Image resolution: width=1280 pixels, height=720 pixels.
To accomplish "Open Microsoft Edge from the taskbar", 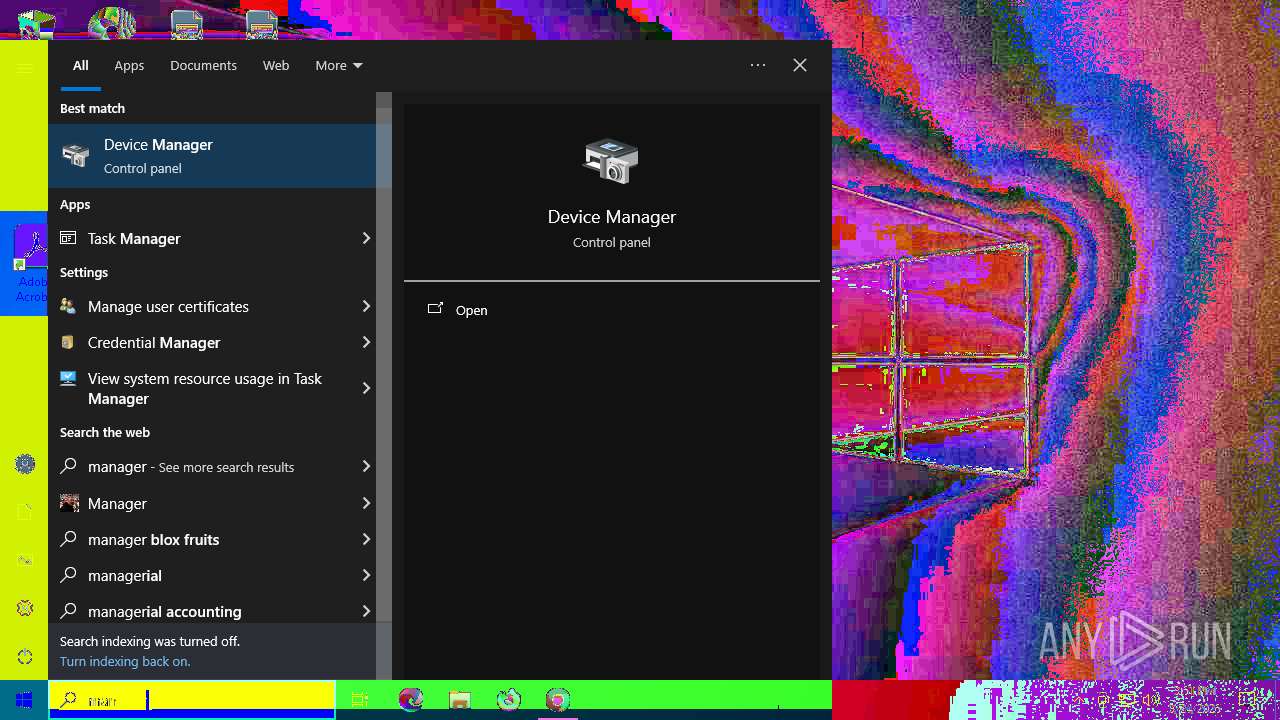I will pos(410,700).
